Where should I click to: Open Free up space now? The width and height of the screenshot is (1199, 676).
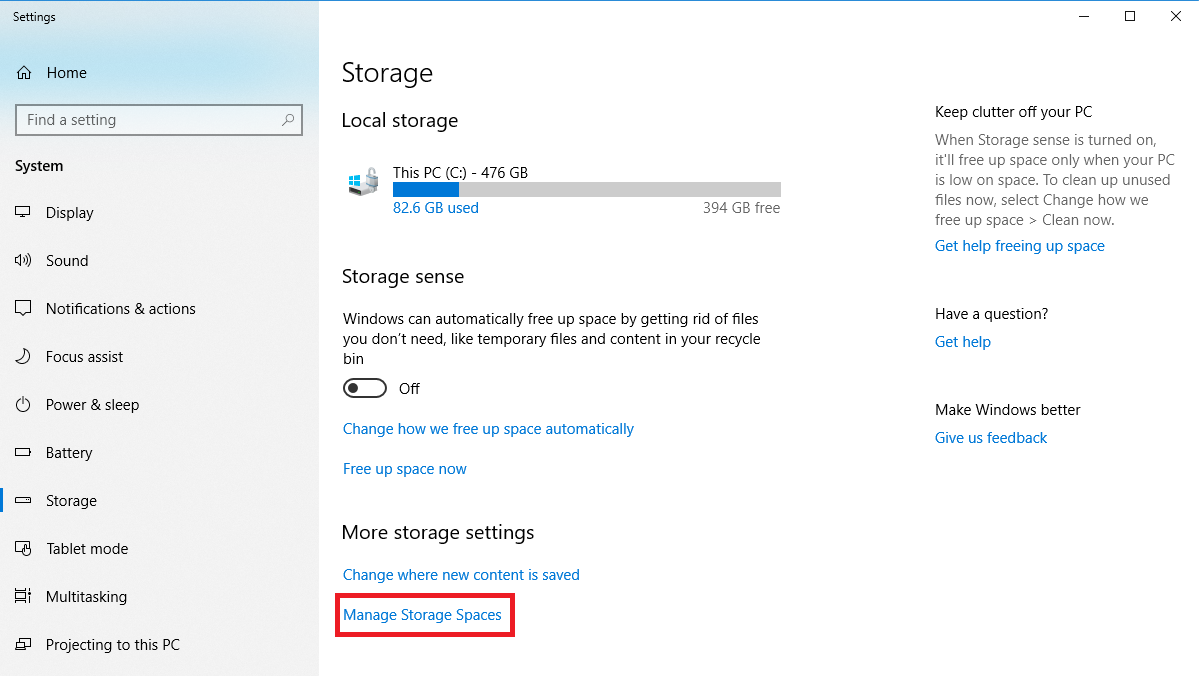click(404, 468)
